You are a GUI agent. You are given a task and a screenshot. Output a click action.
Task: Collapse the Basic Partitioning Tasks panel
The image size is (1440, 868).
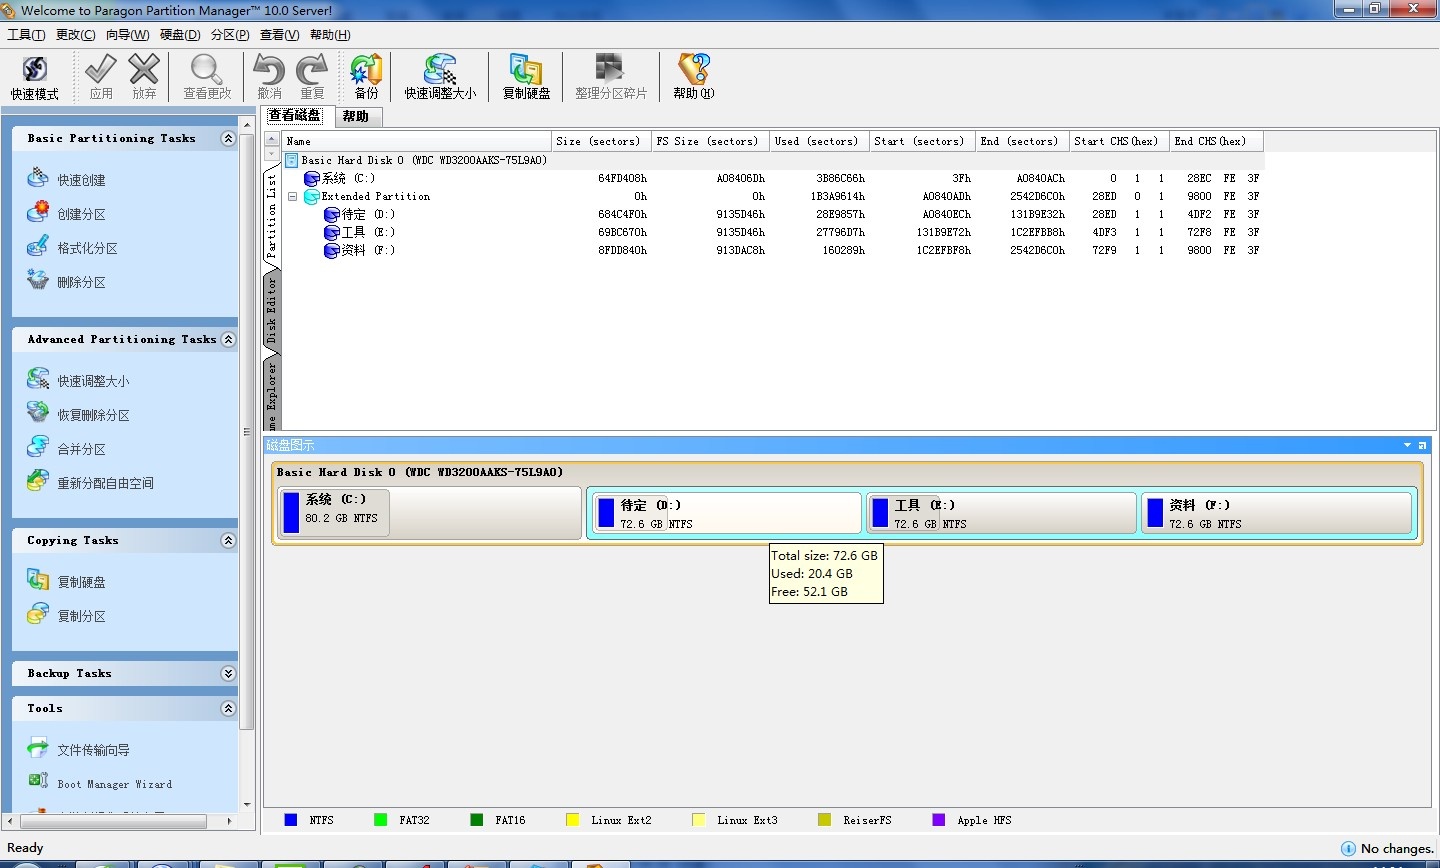(228, 139)
